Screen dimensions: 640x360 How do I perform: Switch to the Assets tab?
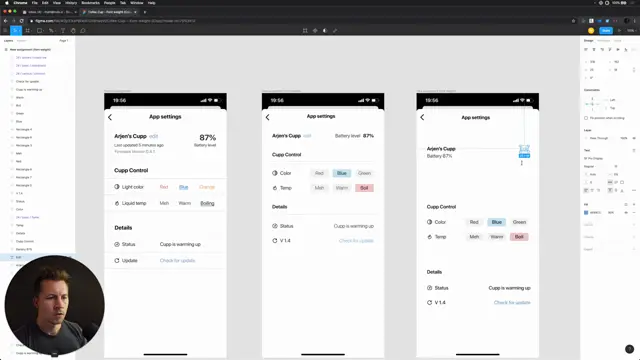[22, 41]
